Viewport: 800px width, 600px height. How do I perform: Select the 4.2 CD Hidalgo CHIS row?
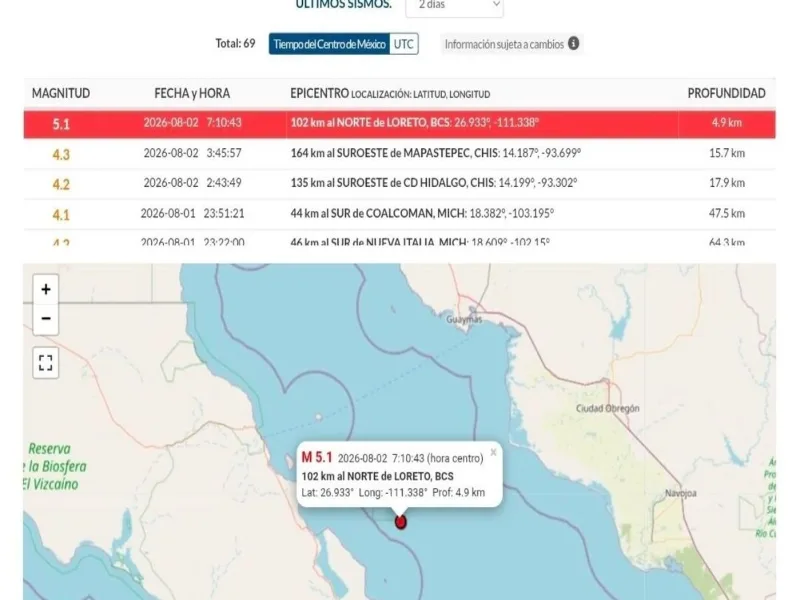pos(399,183)
